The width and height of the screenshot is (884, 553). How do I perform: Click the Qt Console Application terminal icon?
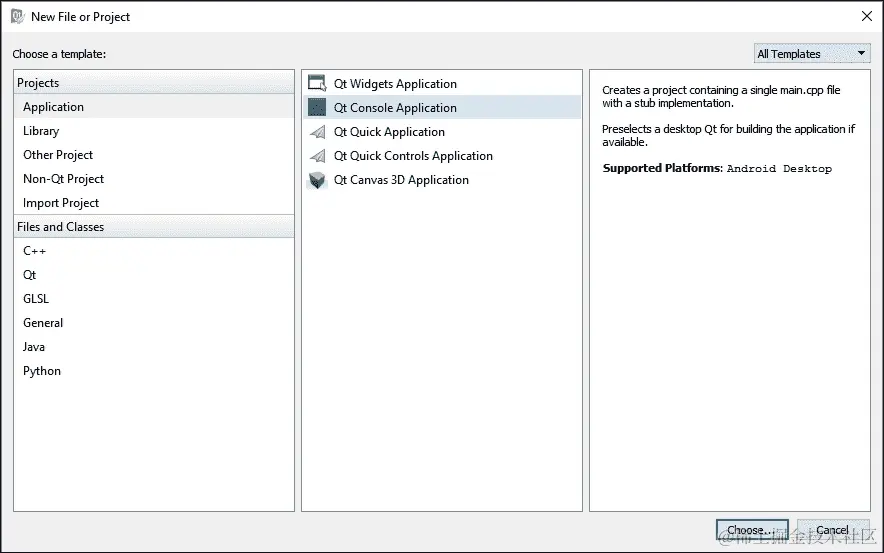click(317, 107)
